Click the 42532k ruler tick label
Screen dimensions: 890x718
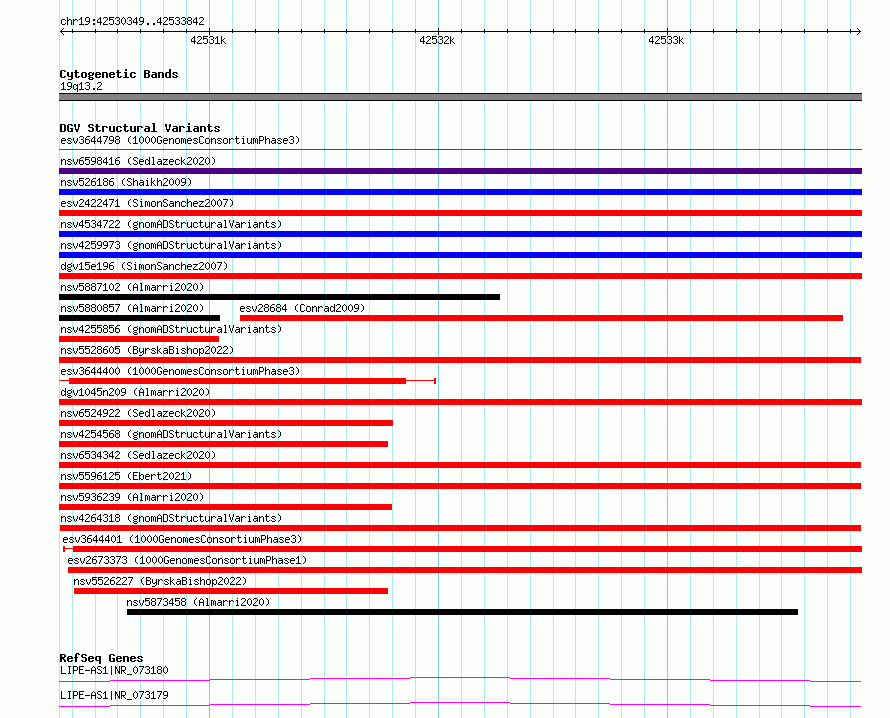click(437, 40)
